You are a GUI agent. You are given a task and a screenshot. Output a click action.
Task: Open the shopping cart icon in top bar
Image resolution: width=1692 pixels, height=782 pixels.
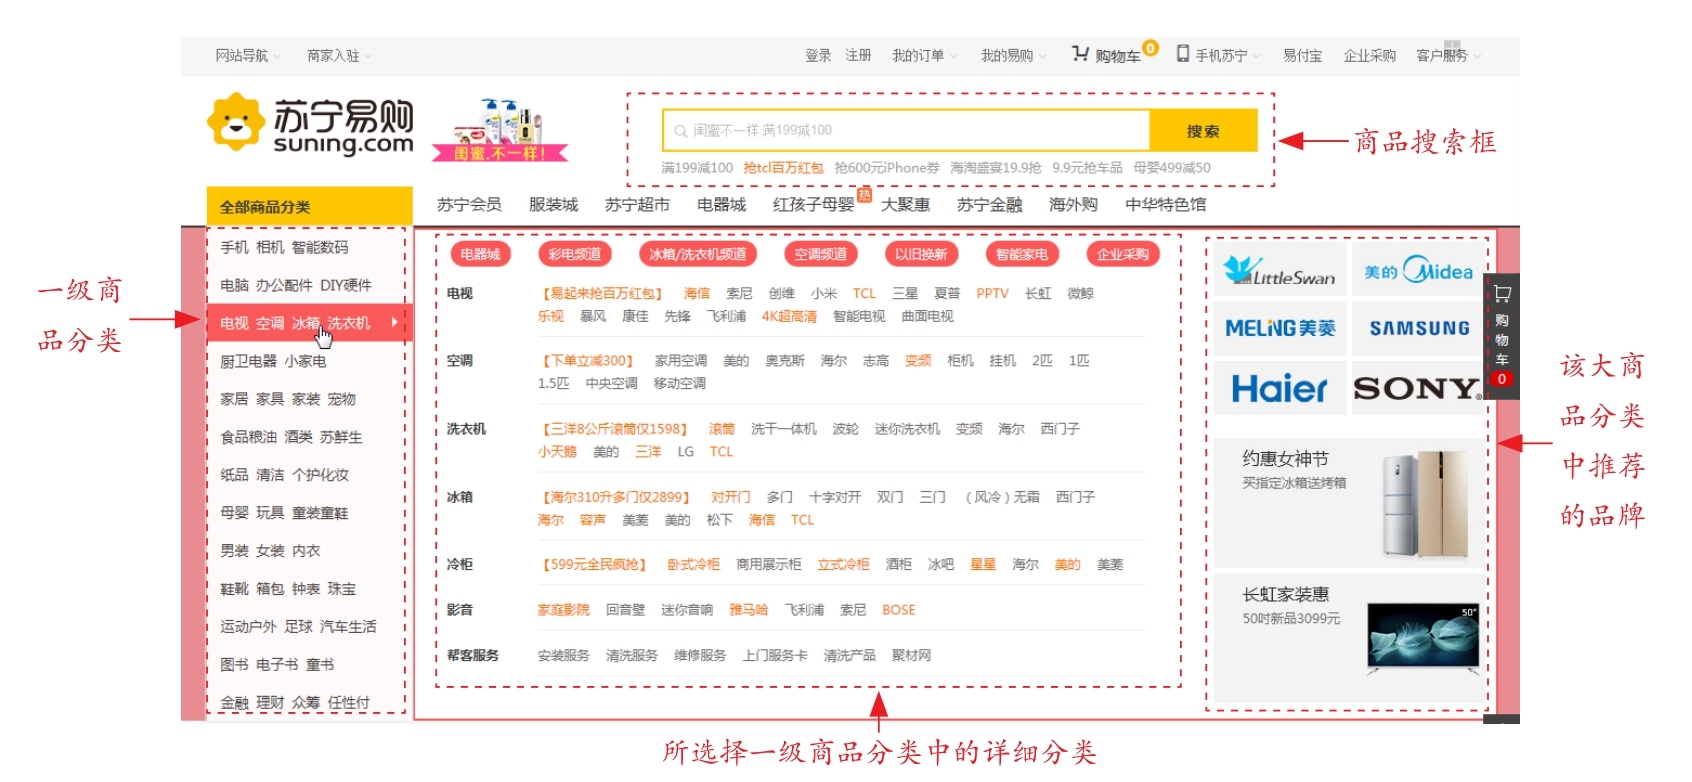coord(1080,54)
